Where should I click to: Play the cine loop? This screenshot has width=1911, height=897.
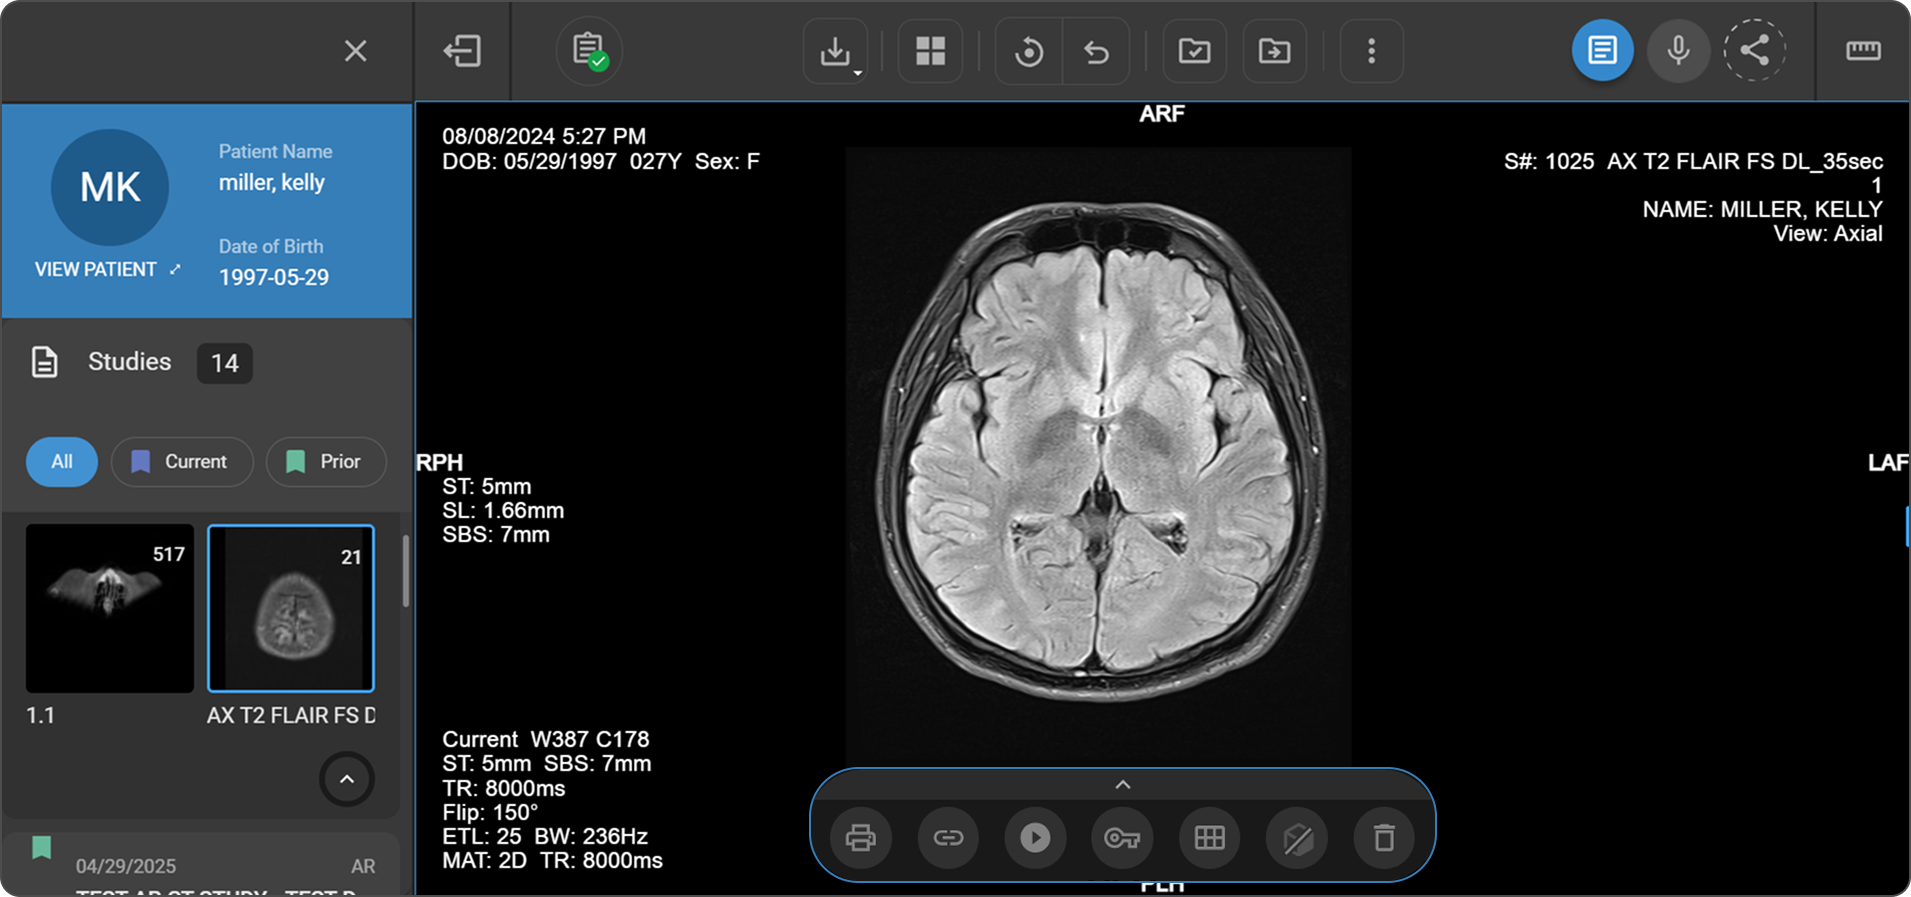1035,837
